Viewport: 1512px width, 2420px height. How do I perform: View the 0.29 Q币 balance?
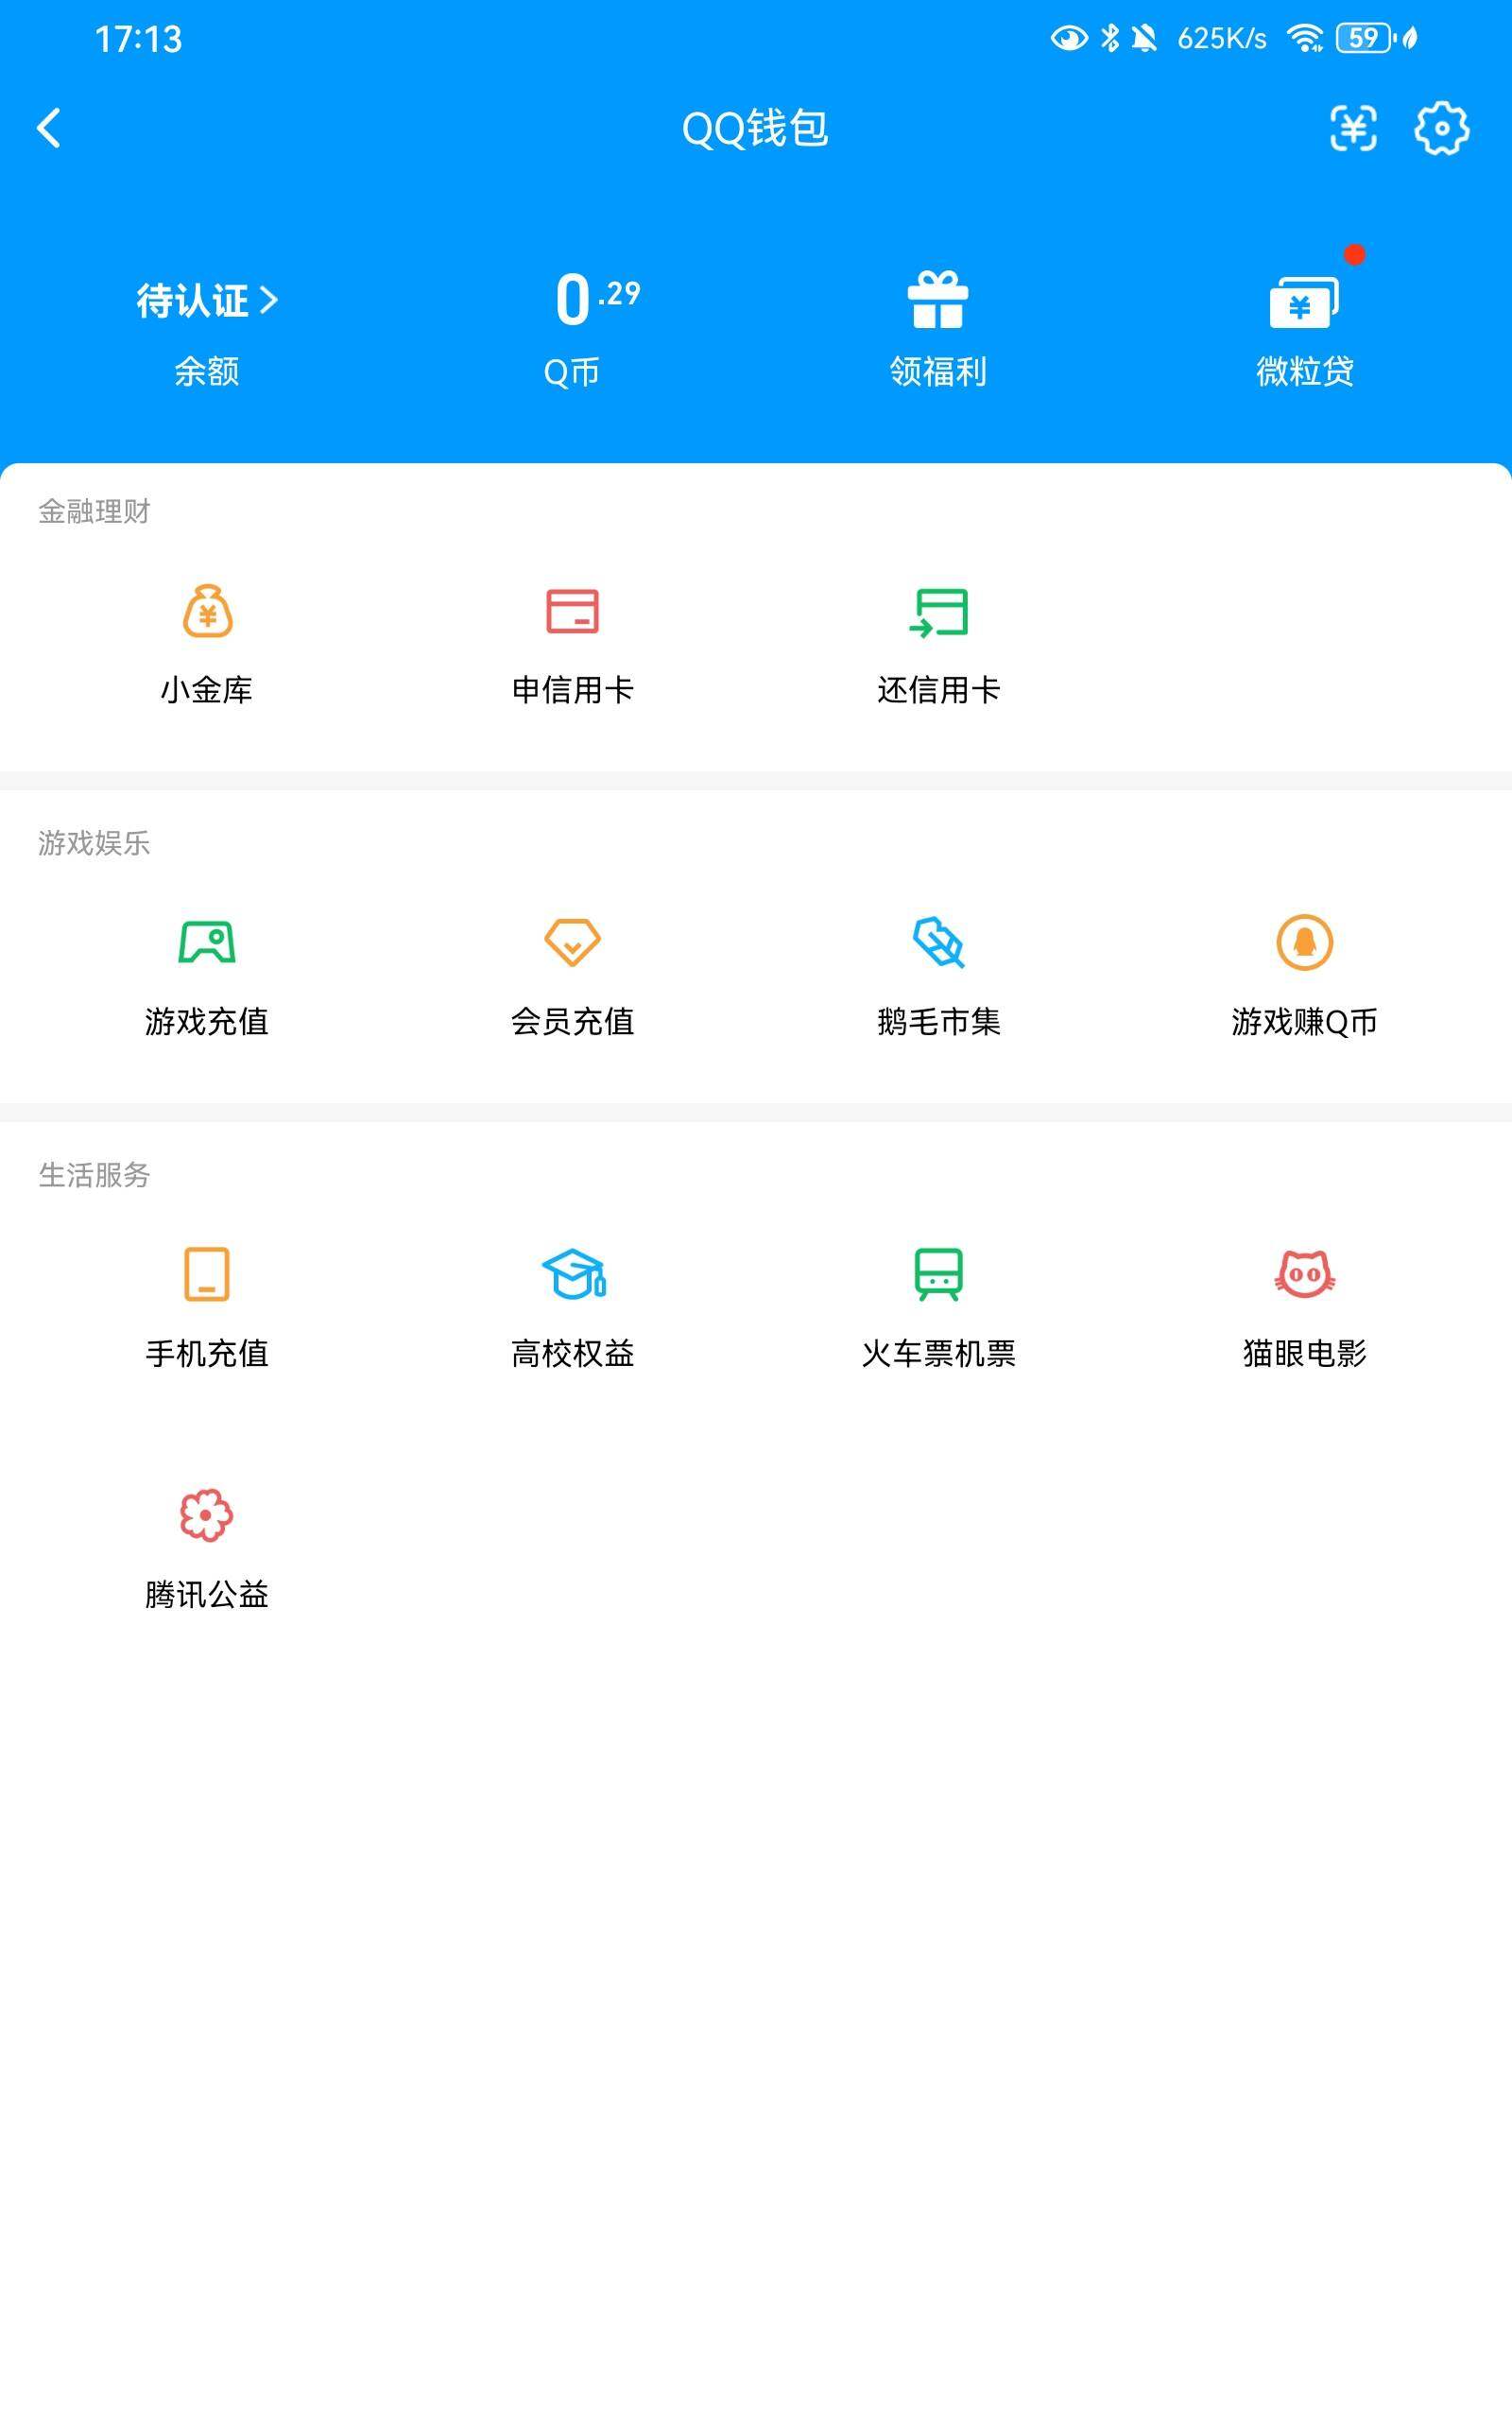(x=598, y=299)
